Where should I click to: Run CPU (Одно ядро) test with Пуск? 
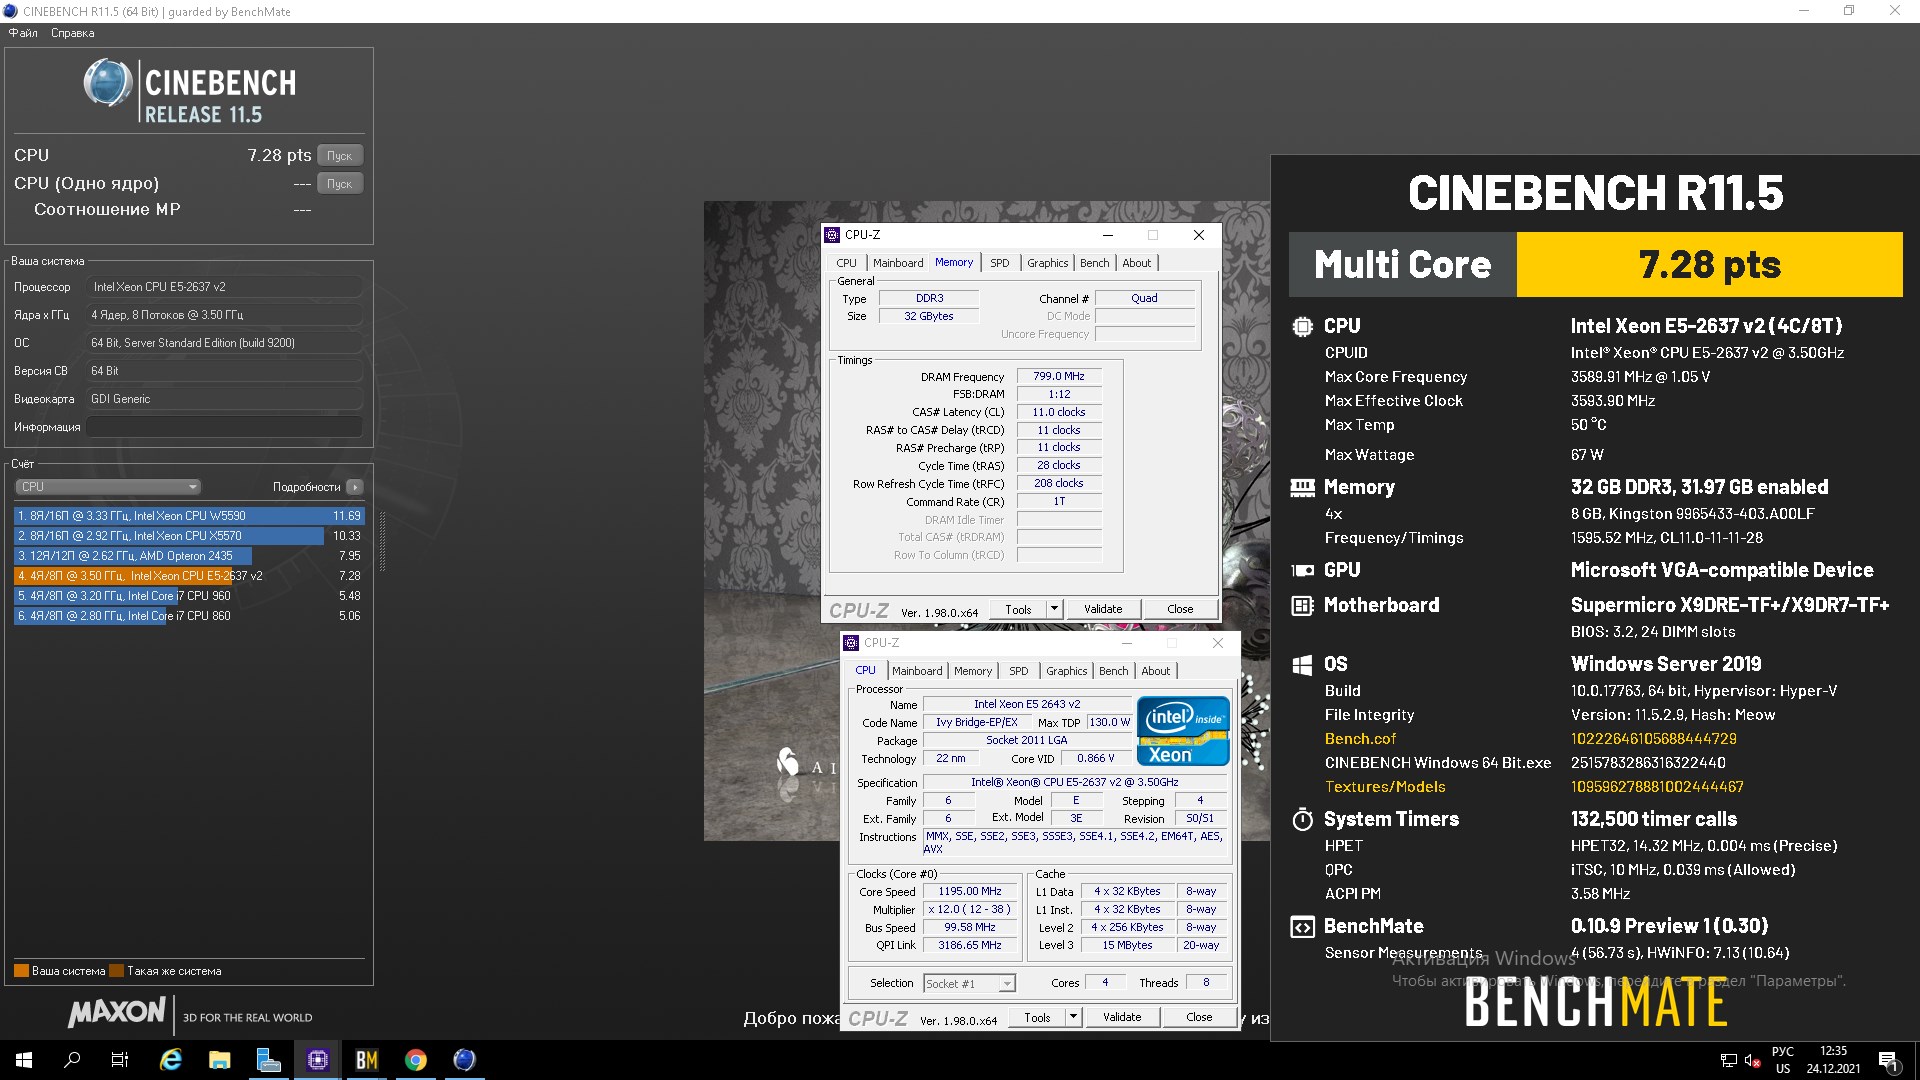pyautogui.click(x=340, y=184)
